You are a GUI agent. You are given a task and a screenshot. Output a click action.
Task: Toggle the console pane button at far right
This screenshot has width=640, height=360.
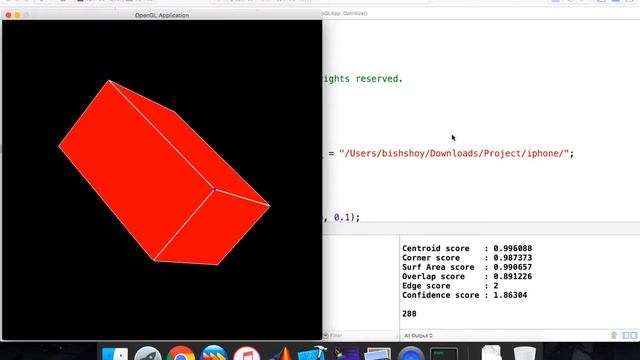[634, 336]
